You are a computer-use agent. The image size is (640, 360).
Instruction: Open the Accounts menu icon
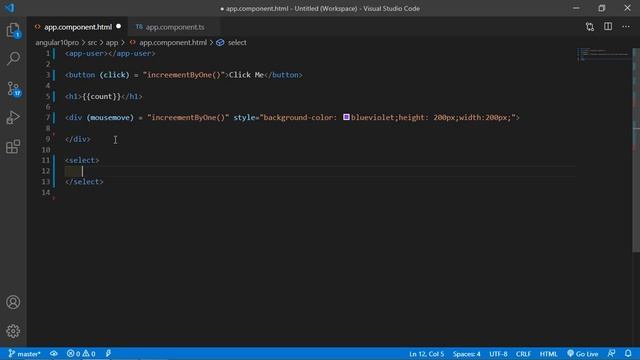[x=13, y=302]
